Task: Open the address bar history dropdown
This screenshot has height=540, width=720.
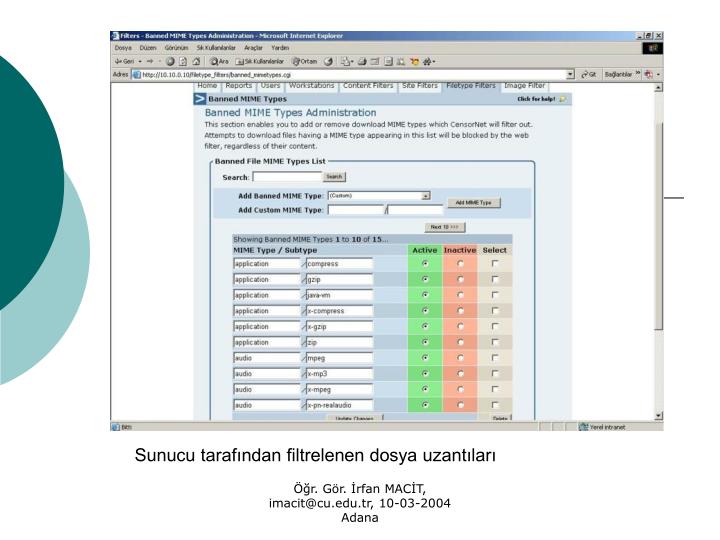Action: point(570,74)
